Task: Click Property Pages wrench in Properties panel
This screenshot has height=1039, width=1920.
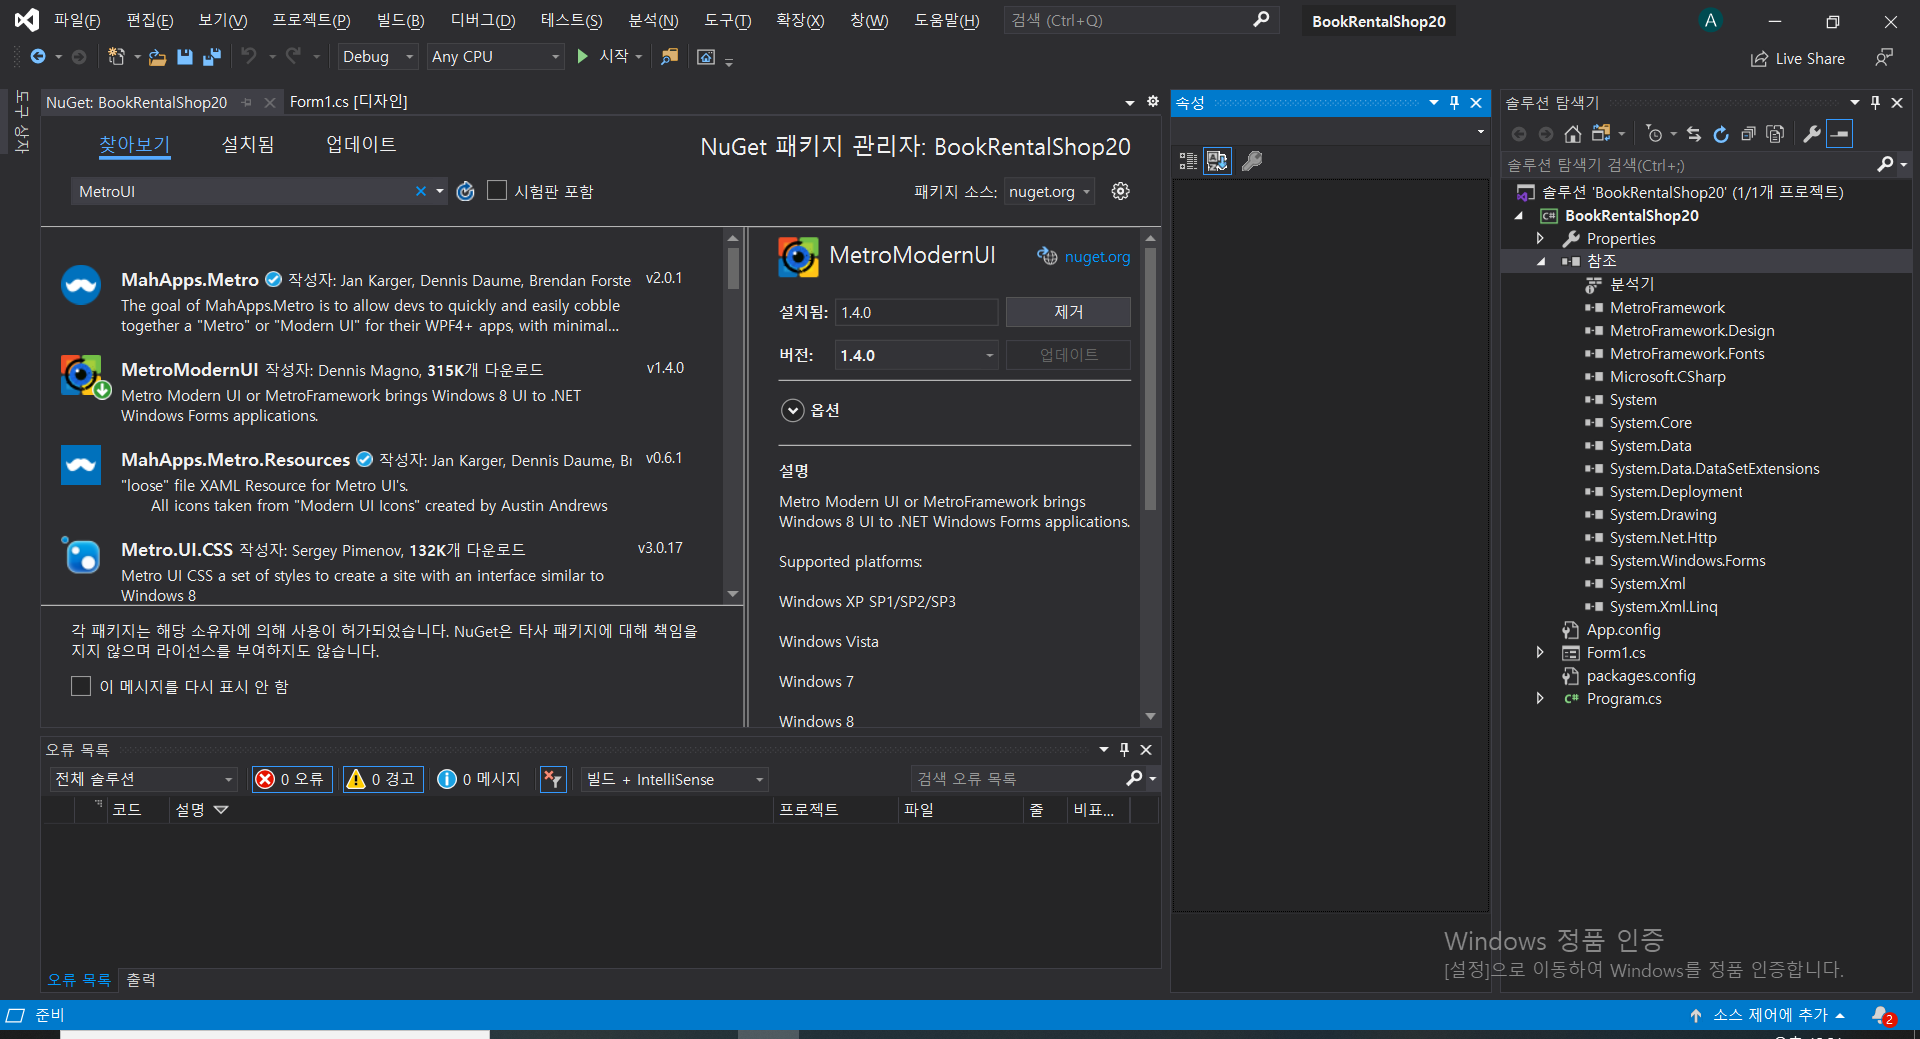Action: (1251, 161)
